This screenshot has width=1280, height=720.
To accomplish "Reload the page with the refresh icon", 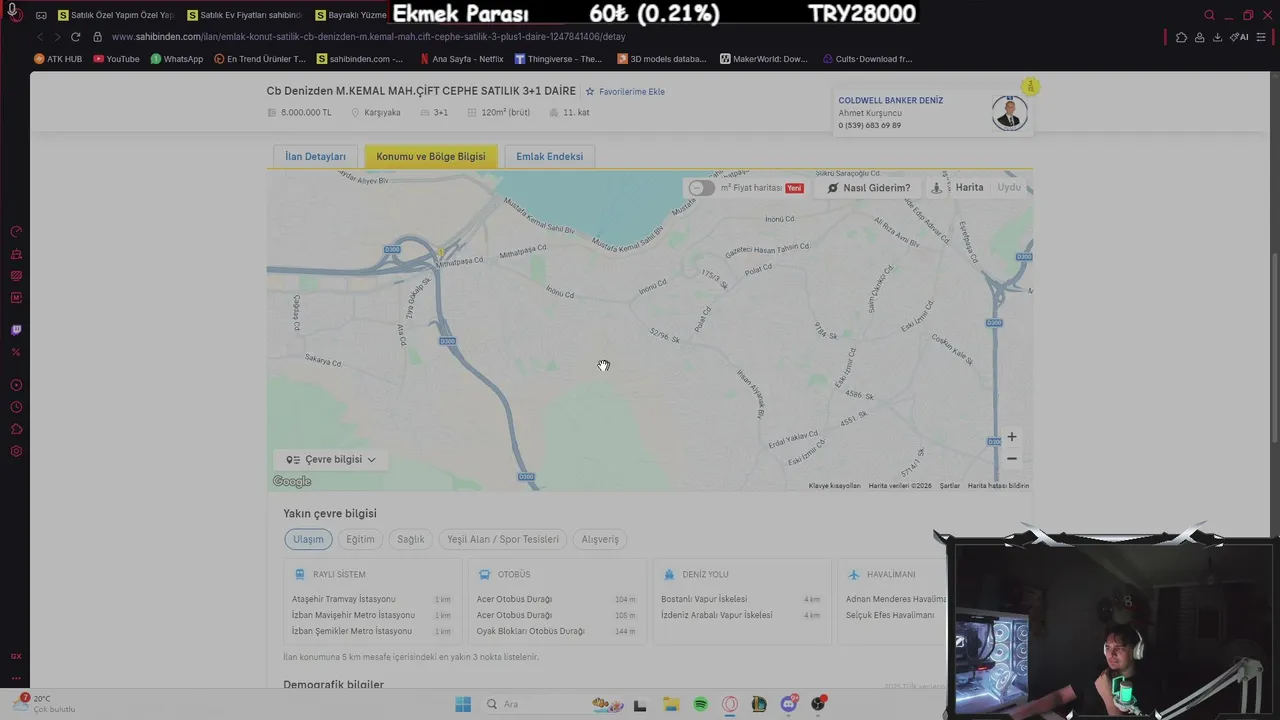I will pyautogui.click(x=75, y=37).
